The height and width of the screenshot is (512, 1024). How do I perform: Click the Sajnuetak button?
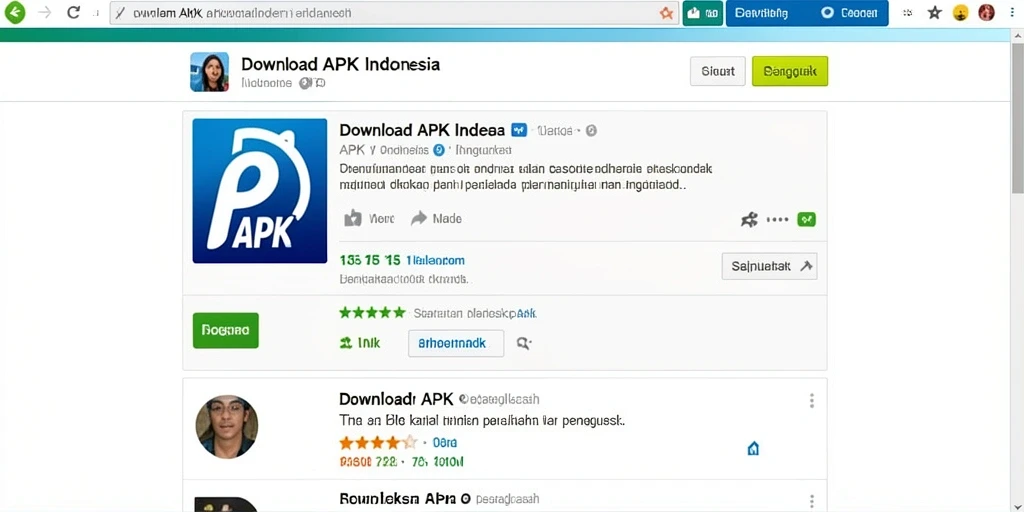point(769,266)
